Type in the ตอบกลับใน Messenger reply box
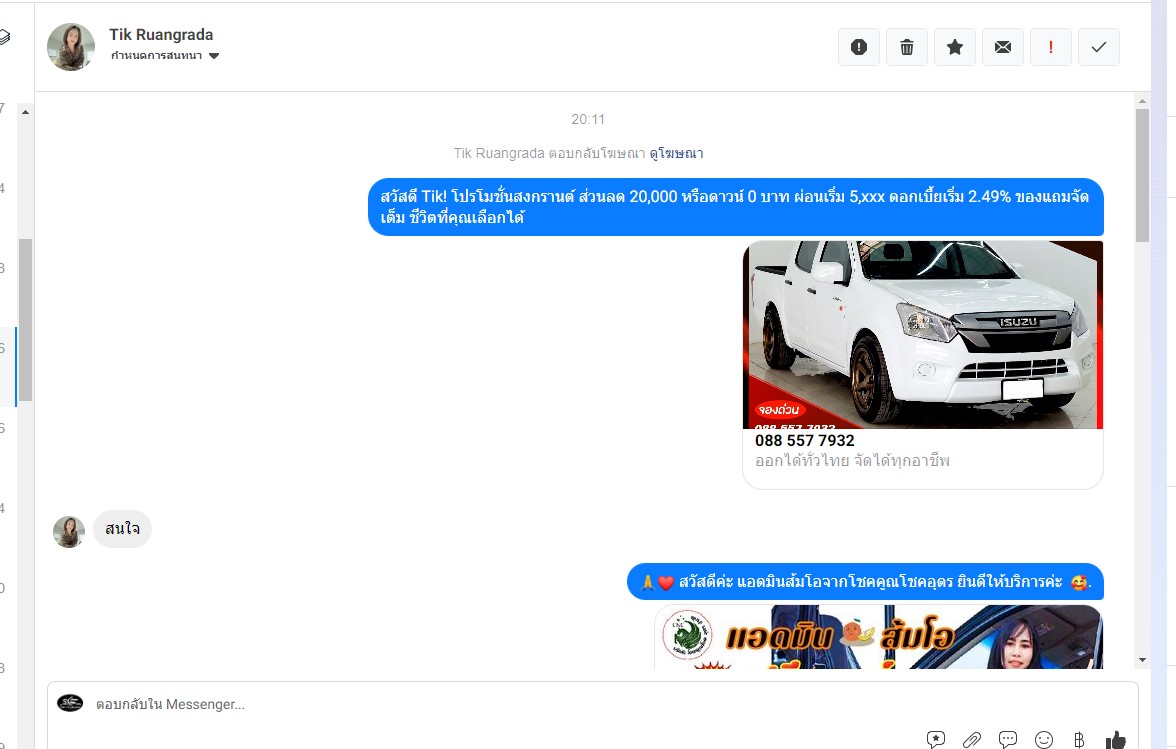This screenshot has height=749, width=1176. coord(500,704)
